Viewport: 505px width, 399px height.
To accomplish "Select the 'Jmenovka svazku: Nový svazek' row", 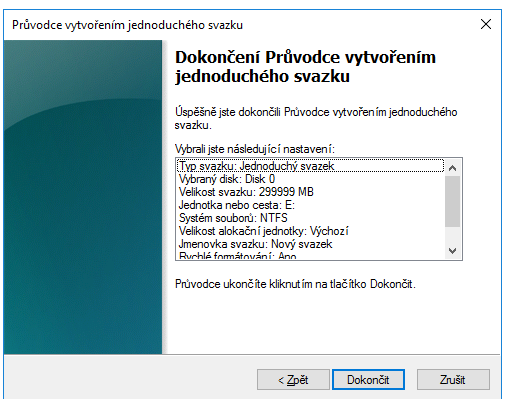I will click(x=310, y=244).
